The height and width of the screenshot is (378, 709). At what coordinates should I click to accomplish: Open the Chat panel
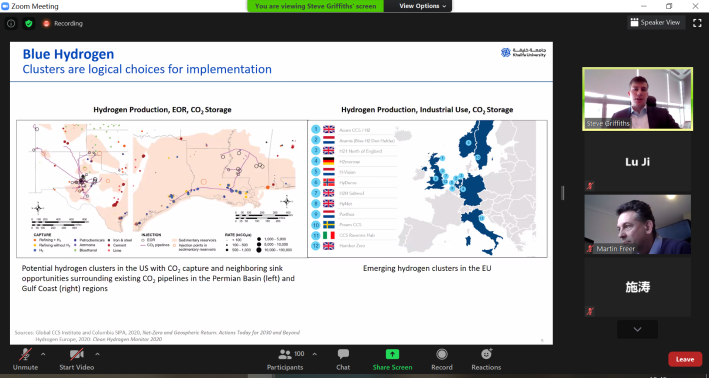click(343, 359)
